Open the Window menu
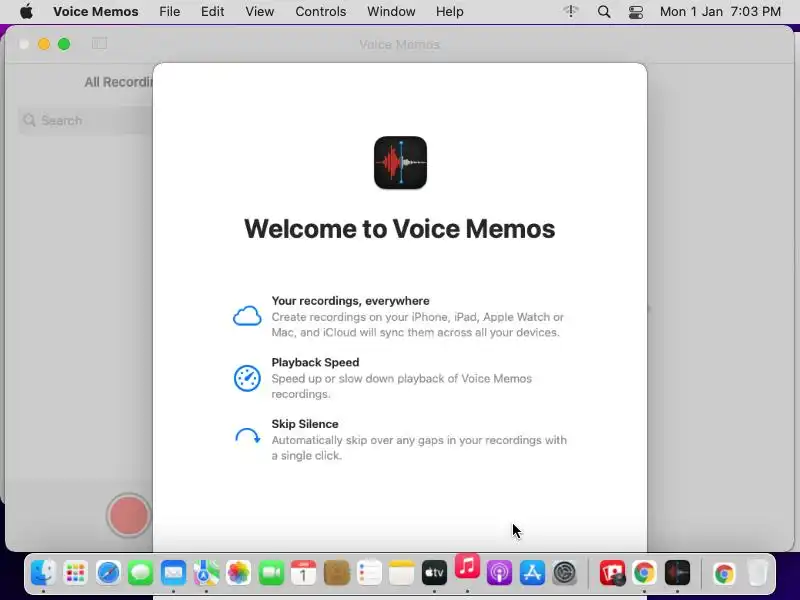 (391, 11)
